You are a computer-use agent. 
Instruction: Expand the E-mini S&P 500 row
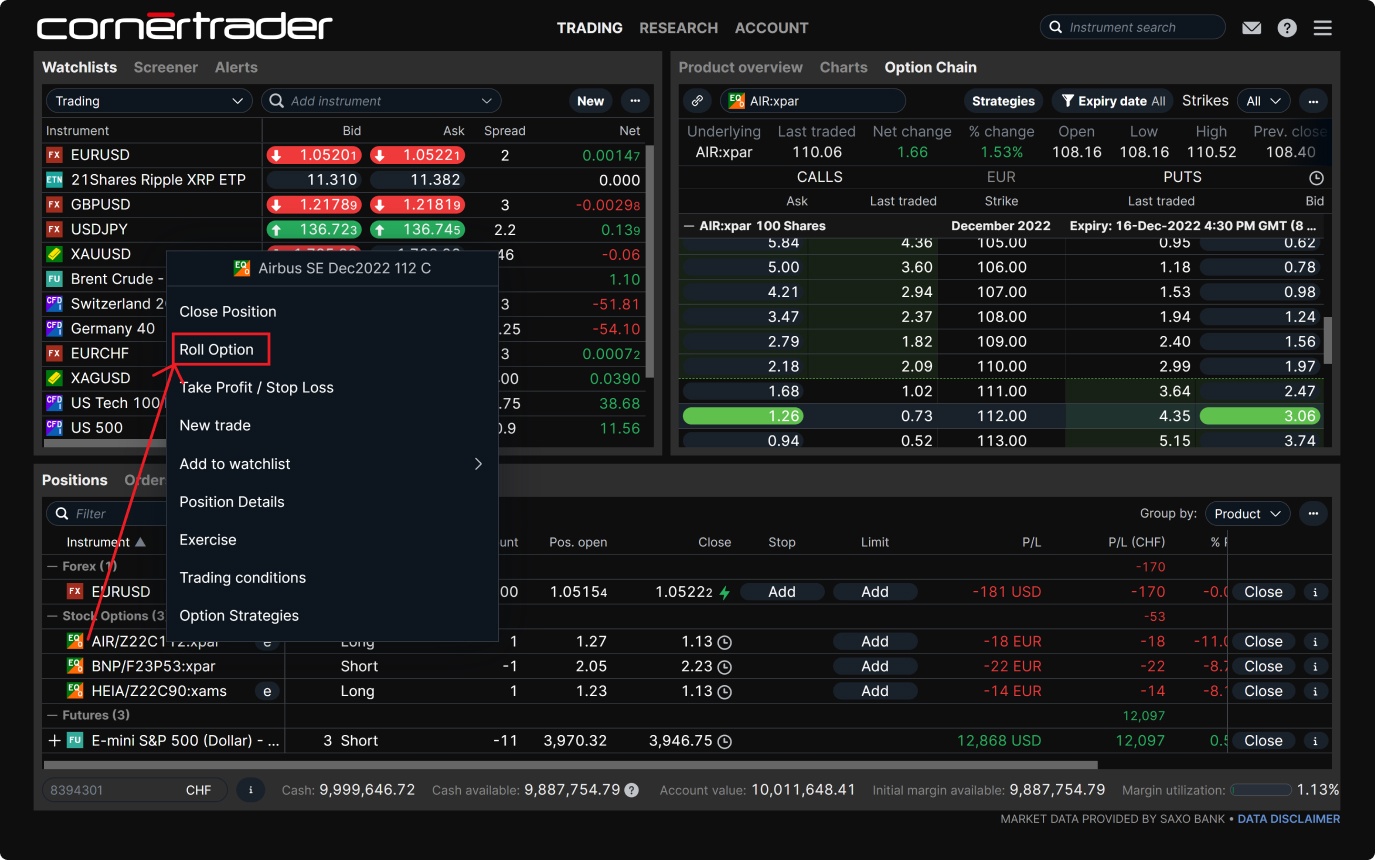54,742
